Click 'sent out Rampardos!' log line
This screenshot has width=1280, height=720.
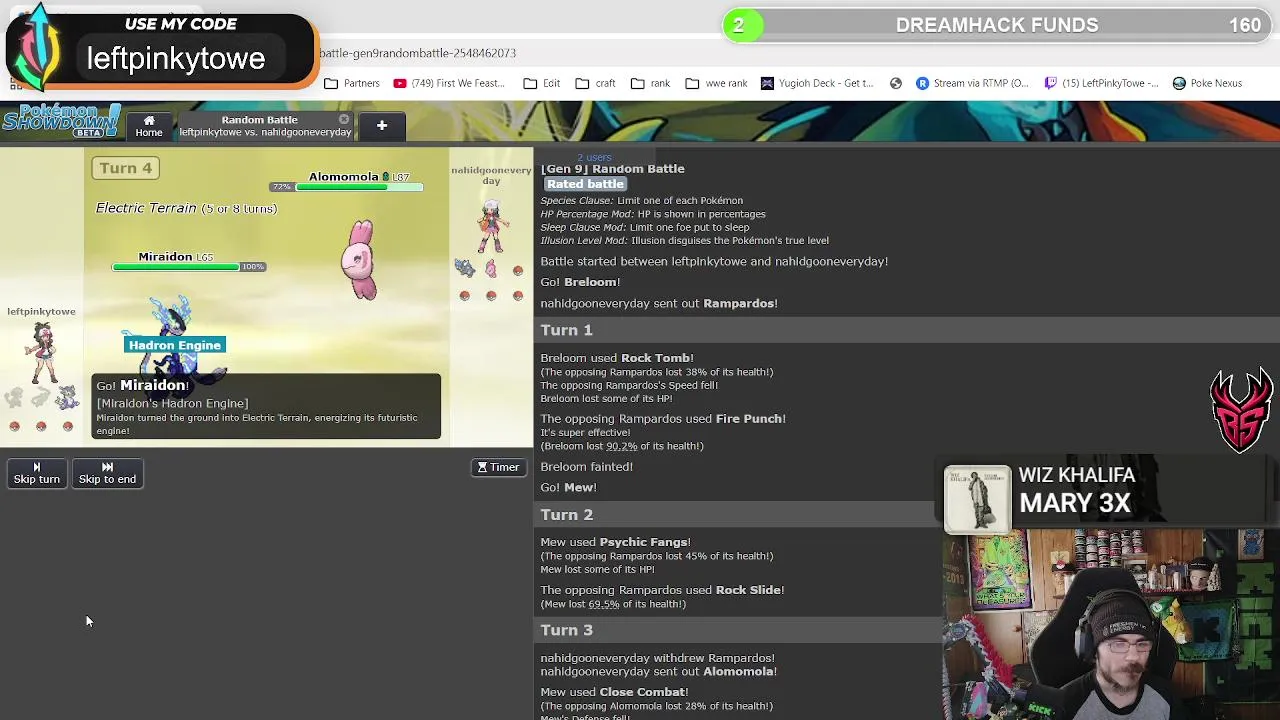pyautogui.click(x=659, y=303)
